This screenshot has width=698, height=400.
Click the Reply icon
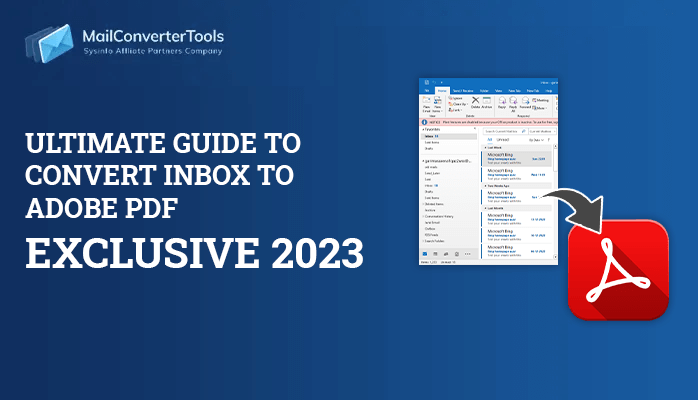point(502,100)
